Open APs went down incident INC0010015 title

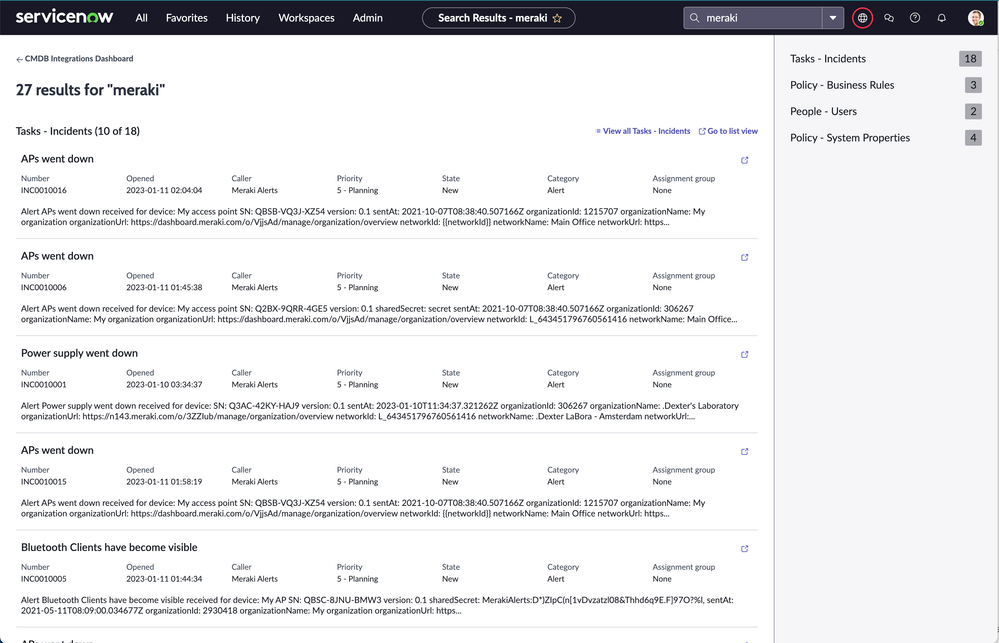(x=57, y=450)
